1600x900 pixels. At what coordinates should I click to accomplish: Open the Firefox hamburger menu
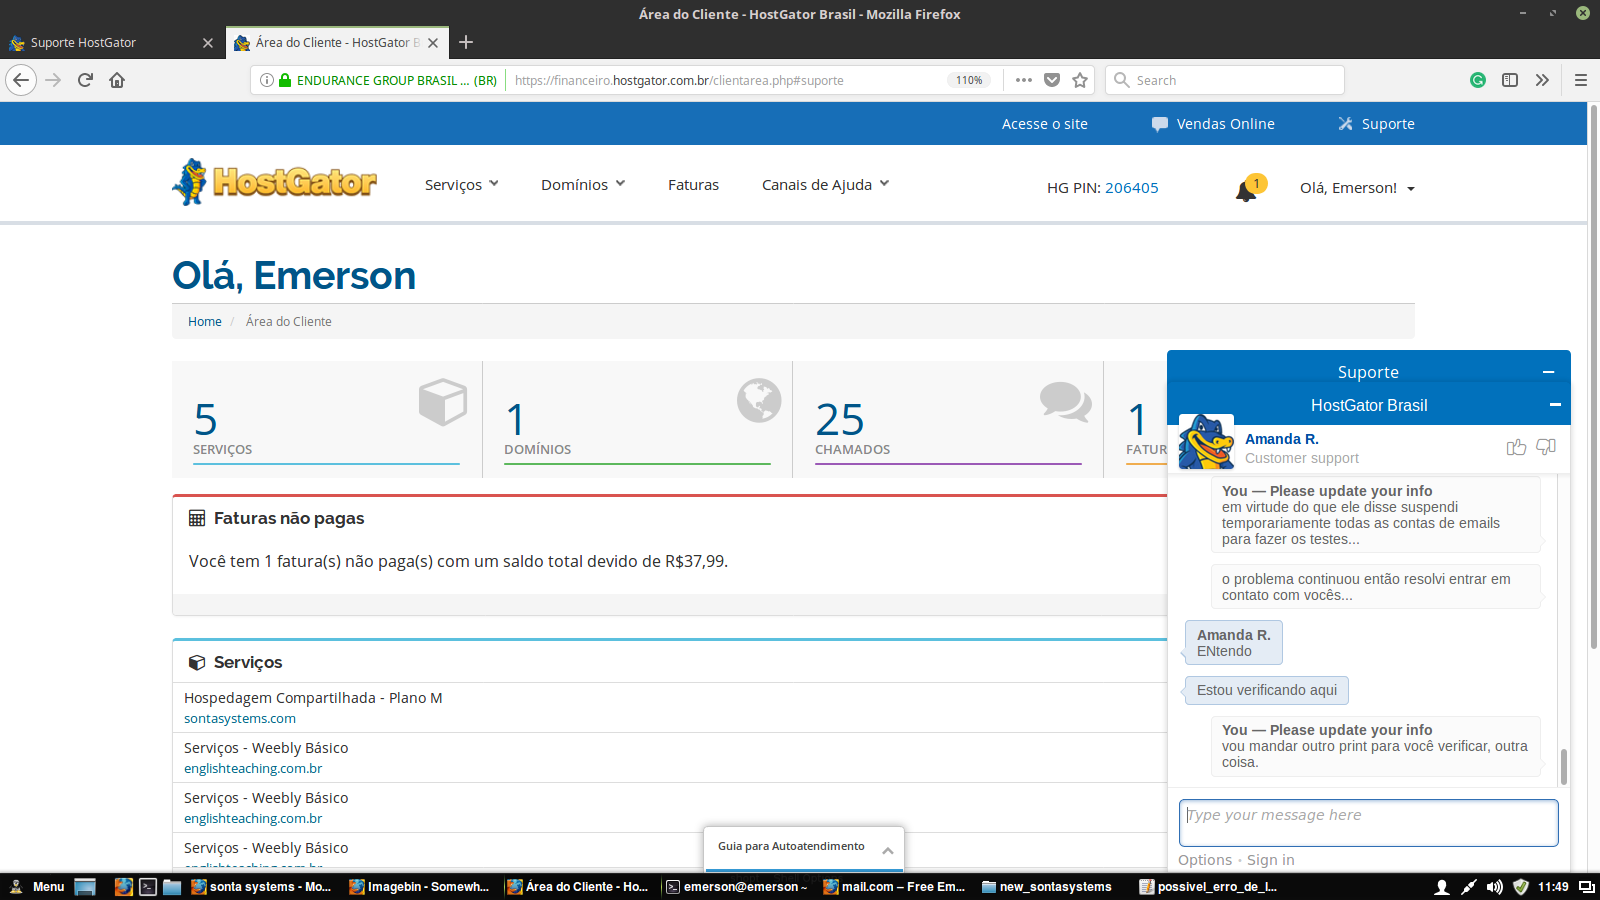click(x=1581, y=80)
